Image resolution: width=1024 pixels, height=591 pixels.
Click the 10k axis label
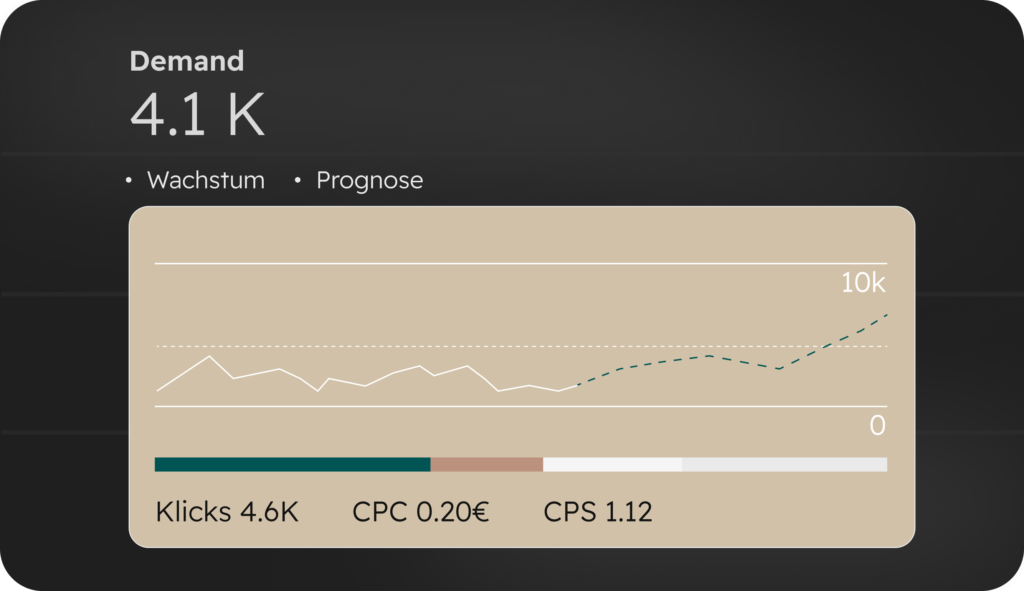[863, 283]
